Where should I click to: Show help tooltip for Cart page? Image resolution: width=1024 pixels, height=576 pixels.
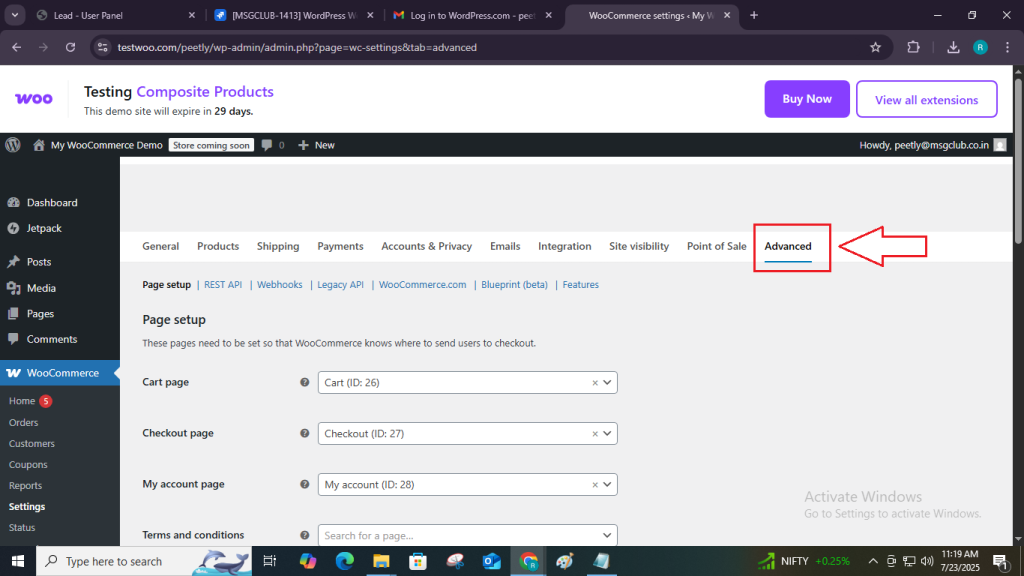[304, 383]
